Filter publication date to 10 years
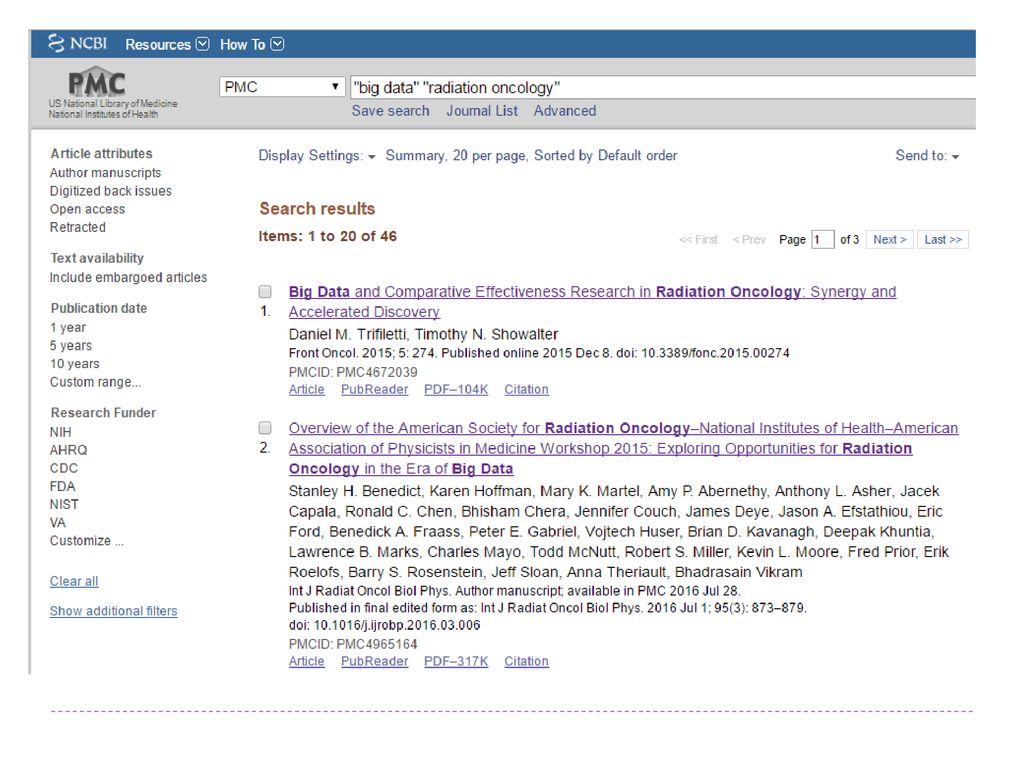This screenshot has width=1024, height=768. 75,364
